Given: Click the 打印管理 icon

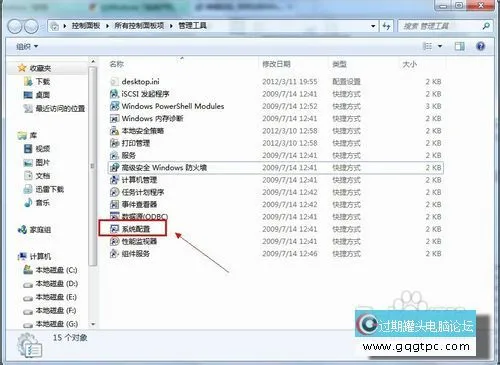Looking at the screenshot, I should pyautogui.click(x=114, y=143).
